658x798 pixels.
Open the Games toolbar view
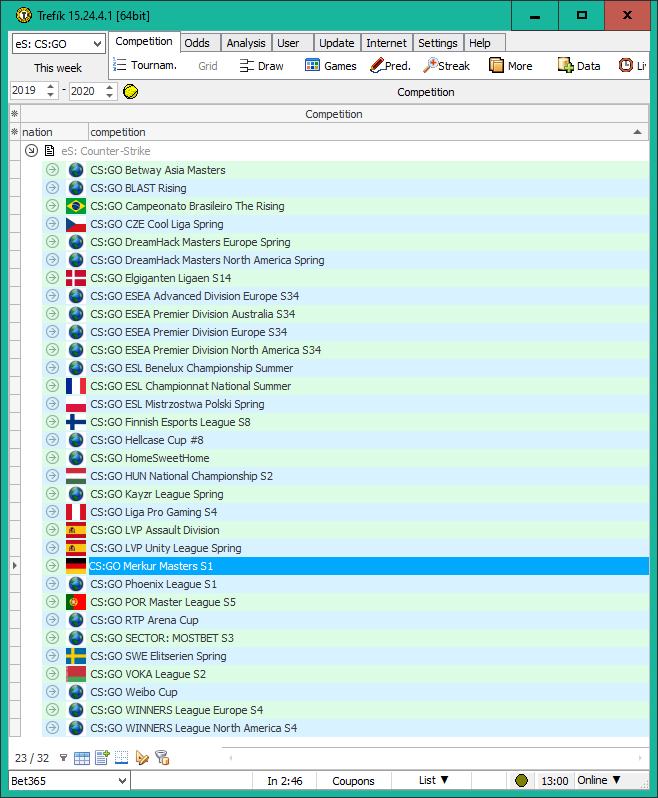pyautogui.click(x=330, y=66)
